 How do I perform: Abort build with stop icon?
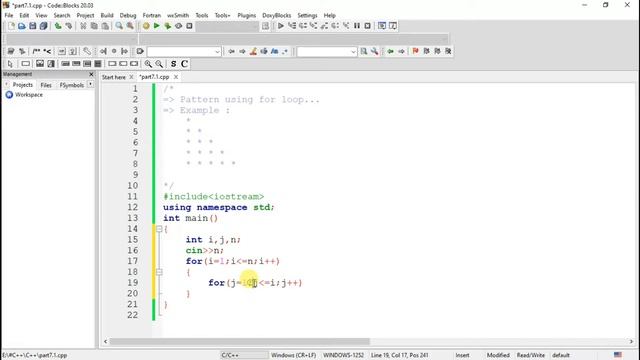(189, 26)
